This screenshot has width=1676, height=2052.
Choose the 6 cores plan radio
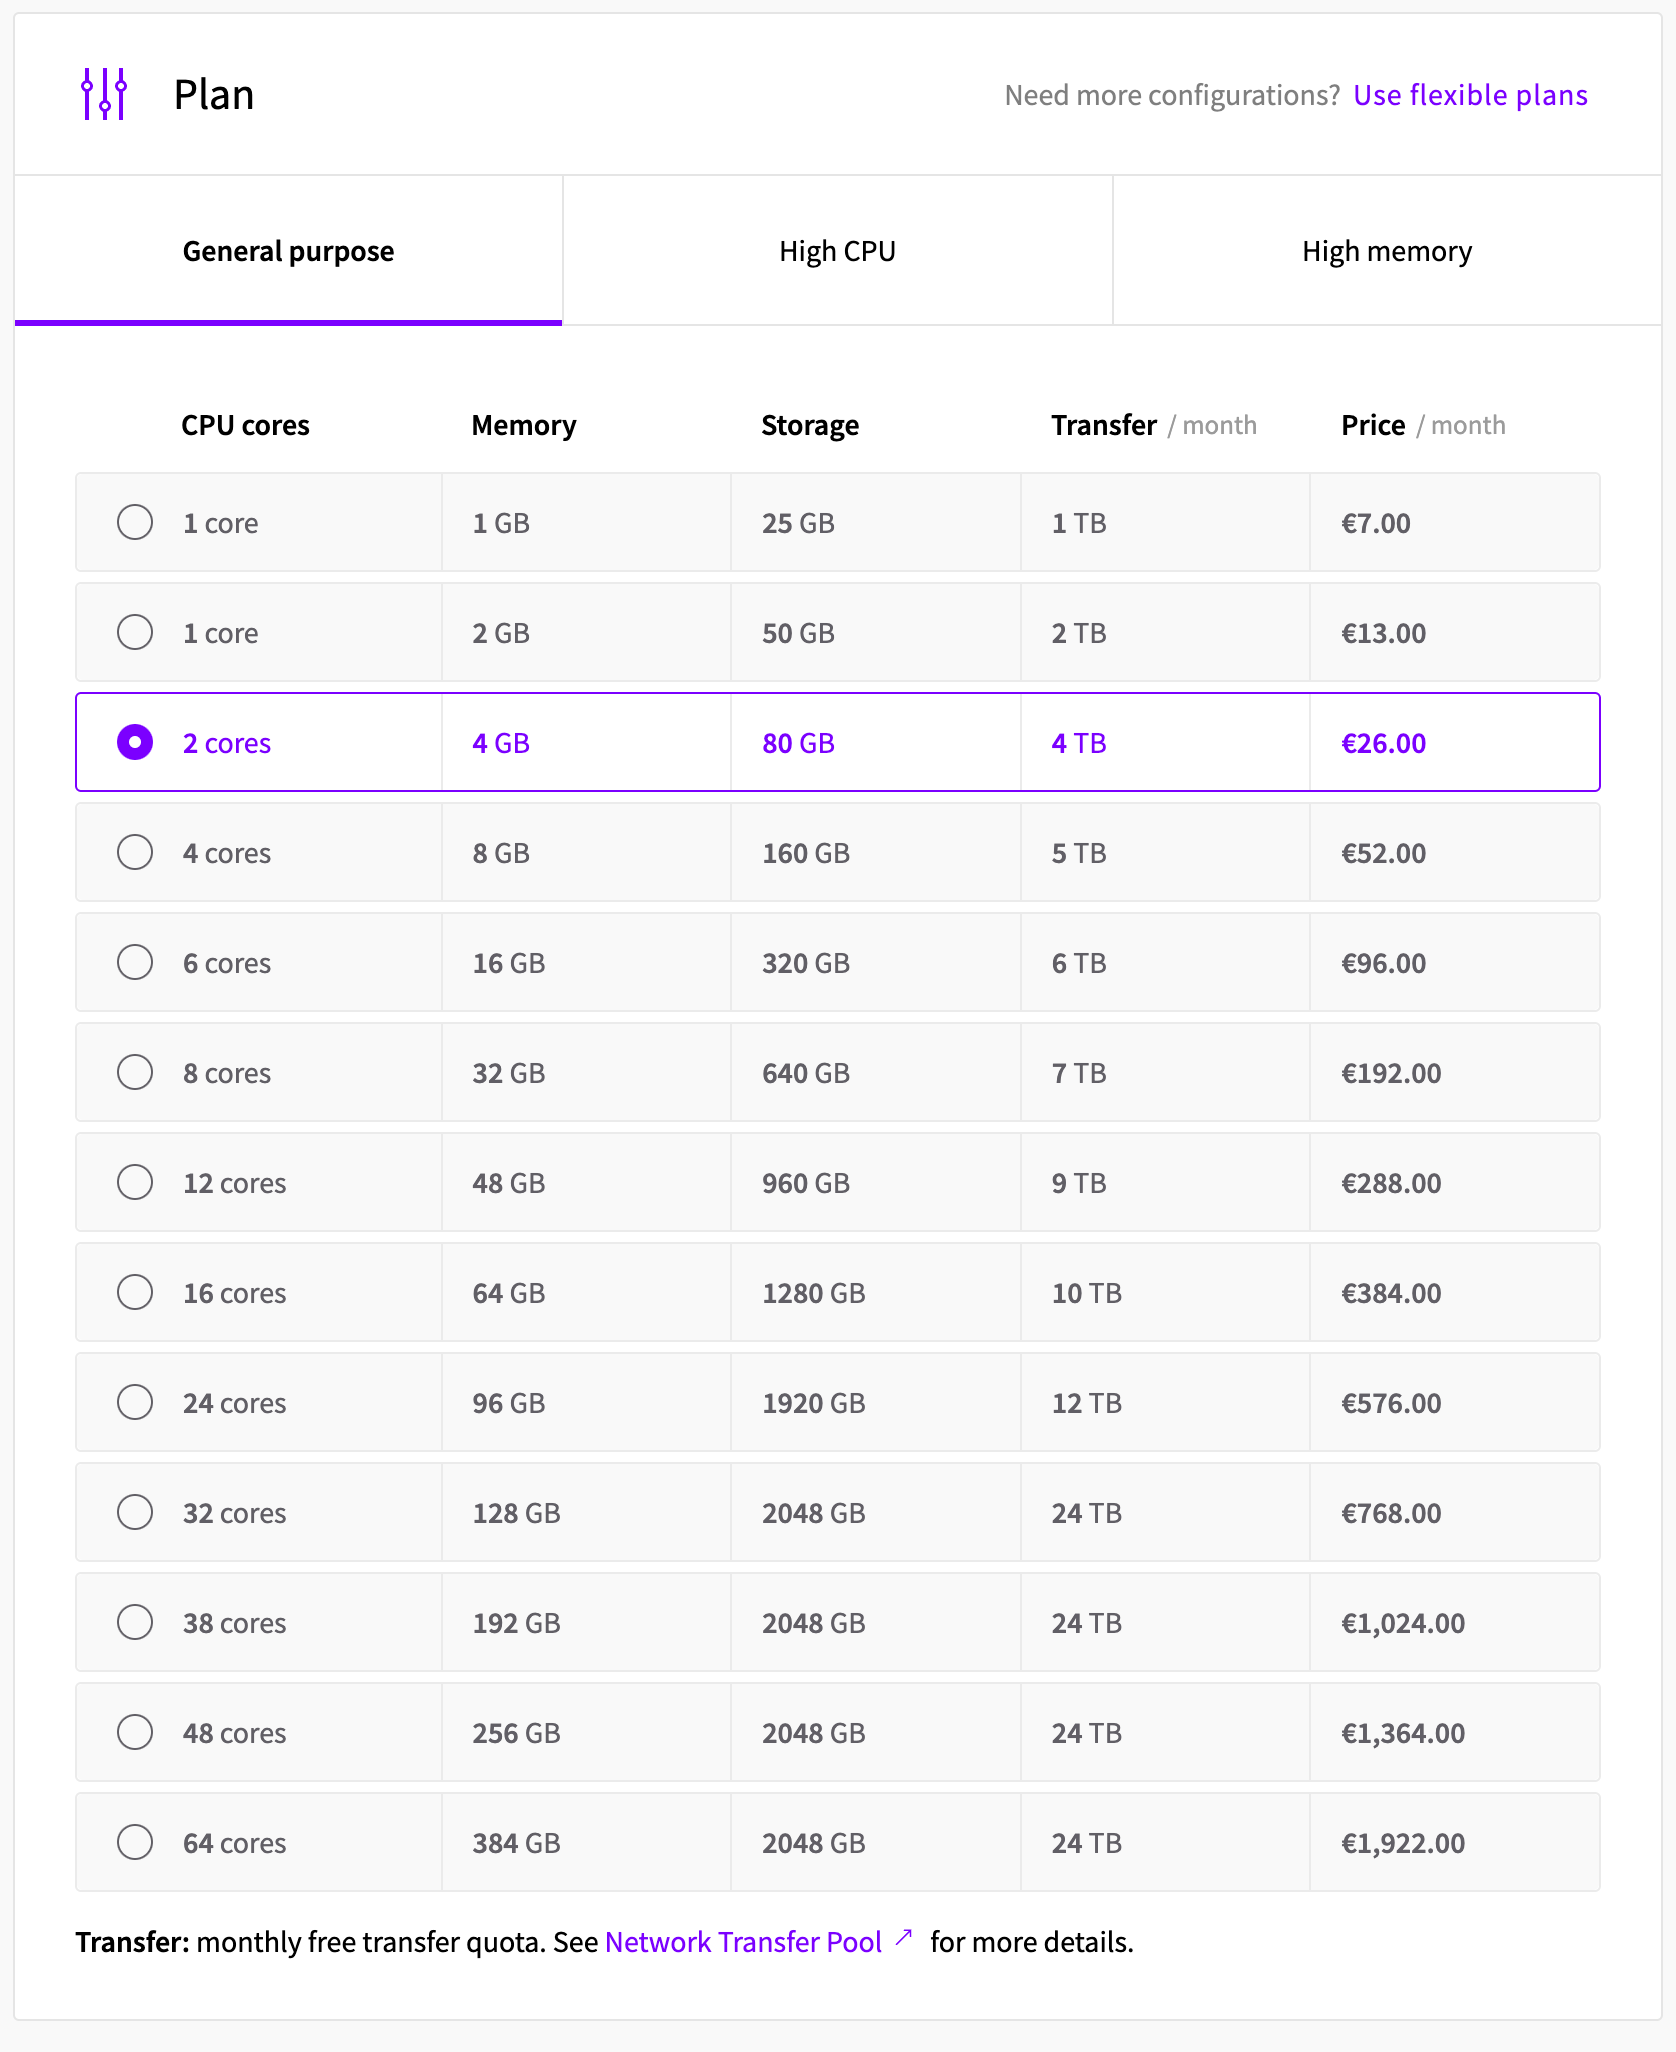point(135,962)
